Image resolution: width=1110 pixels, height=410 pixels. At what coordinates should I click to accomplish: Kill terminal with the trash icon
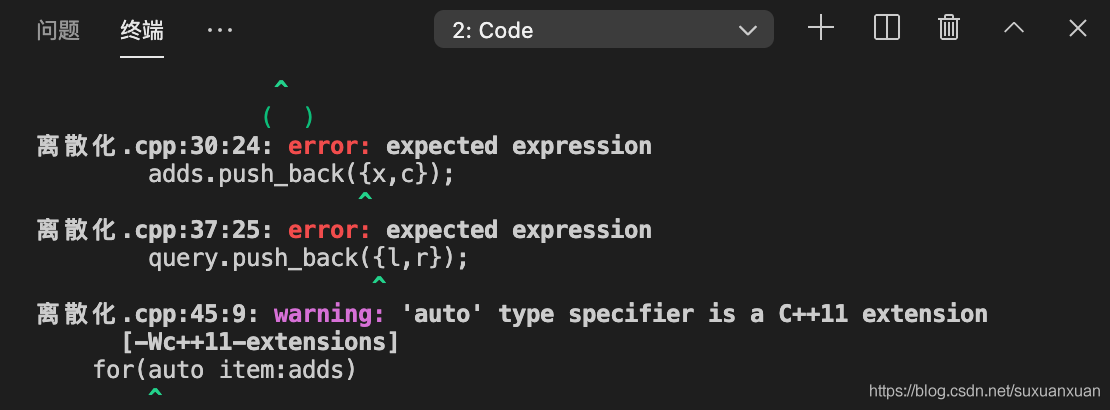(x=949, y=29)
